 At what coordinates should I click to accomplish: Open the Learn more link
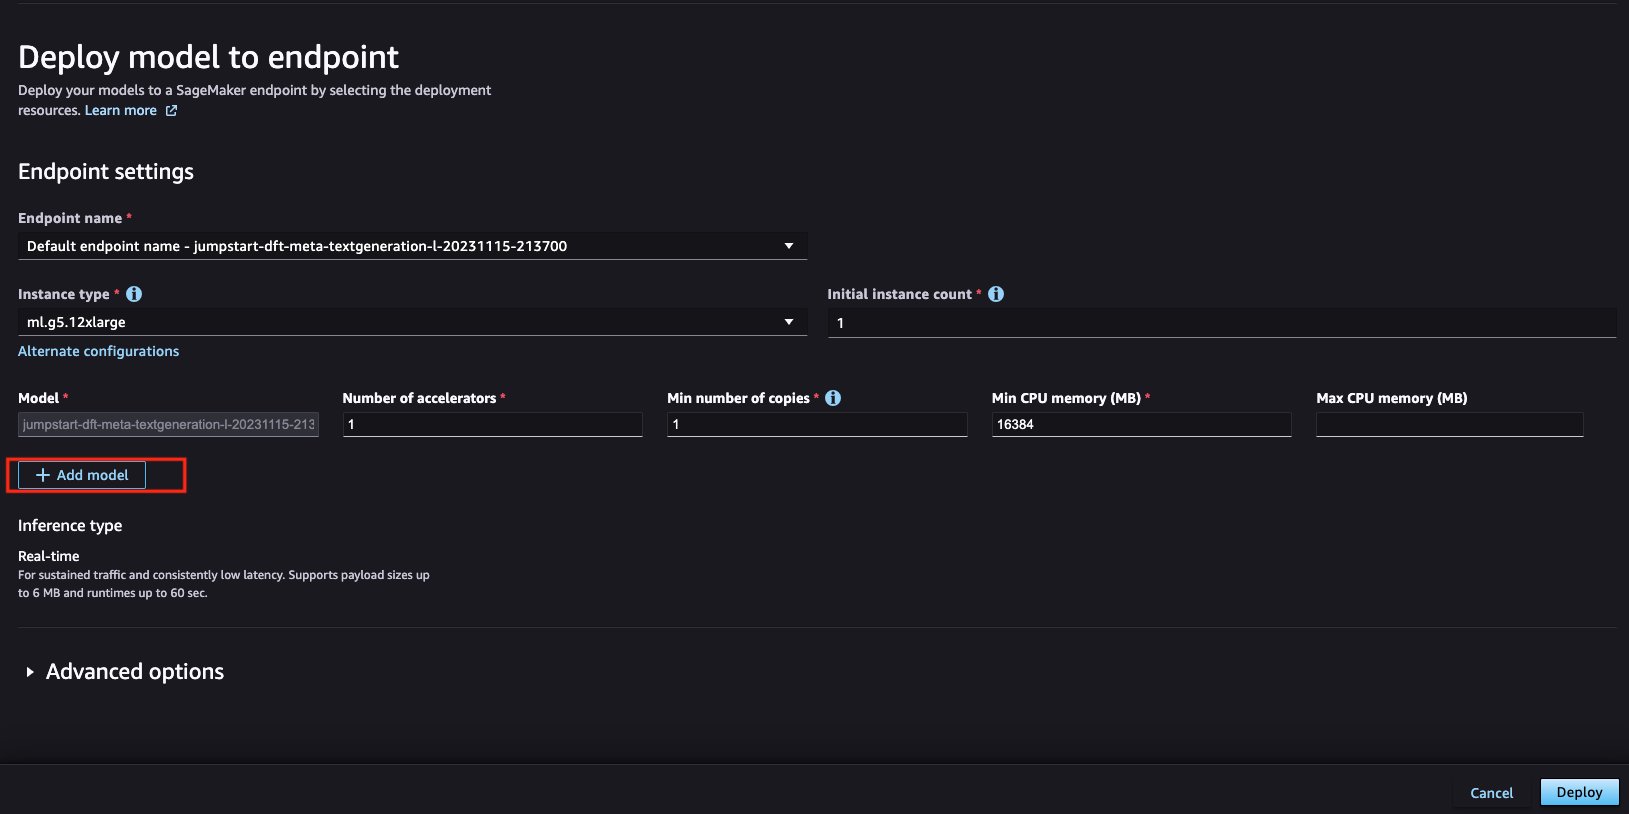coord(121,111)
